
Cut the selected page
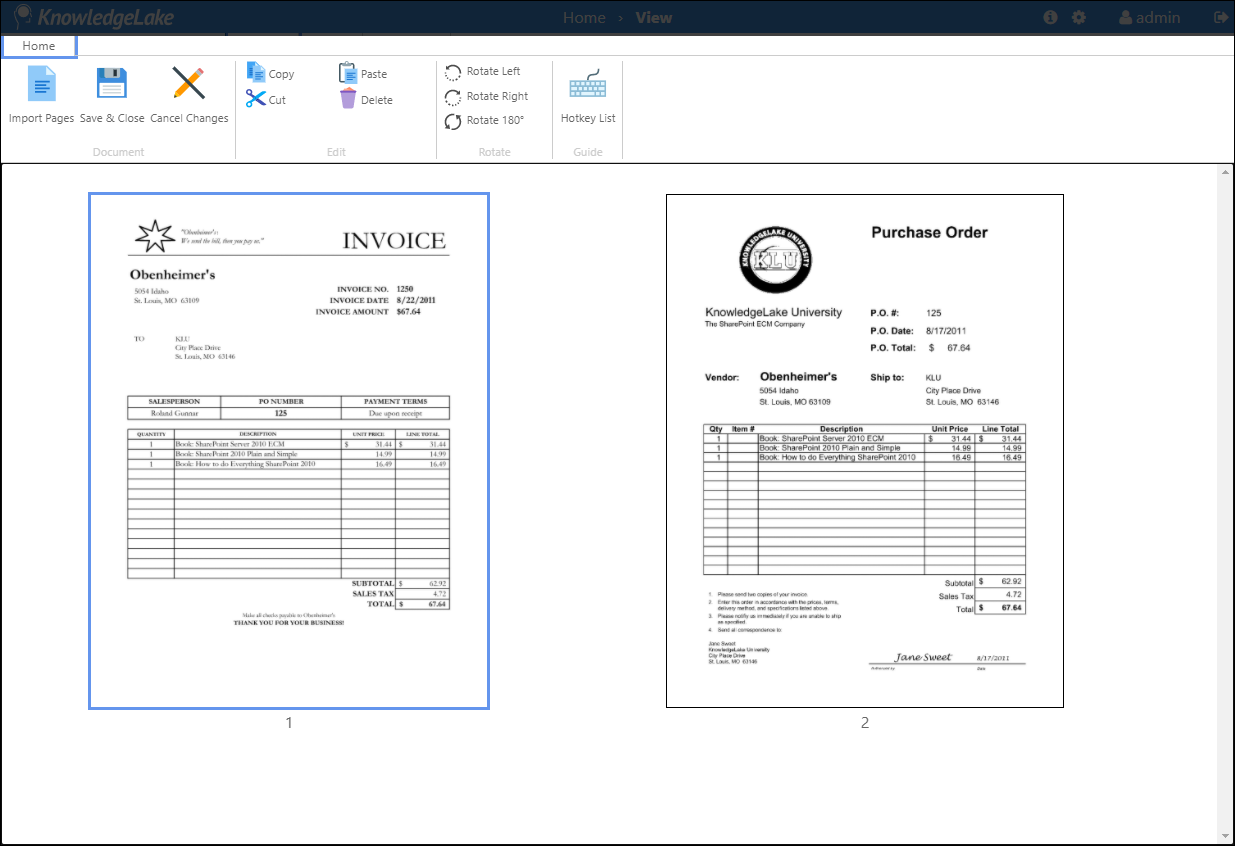pyautogui.click(x=266, y=100)
